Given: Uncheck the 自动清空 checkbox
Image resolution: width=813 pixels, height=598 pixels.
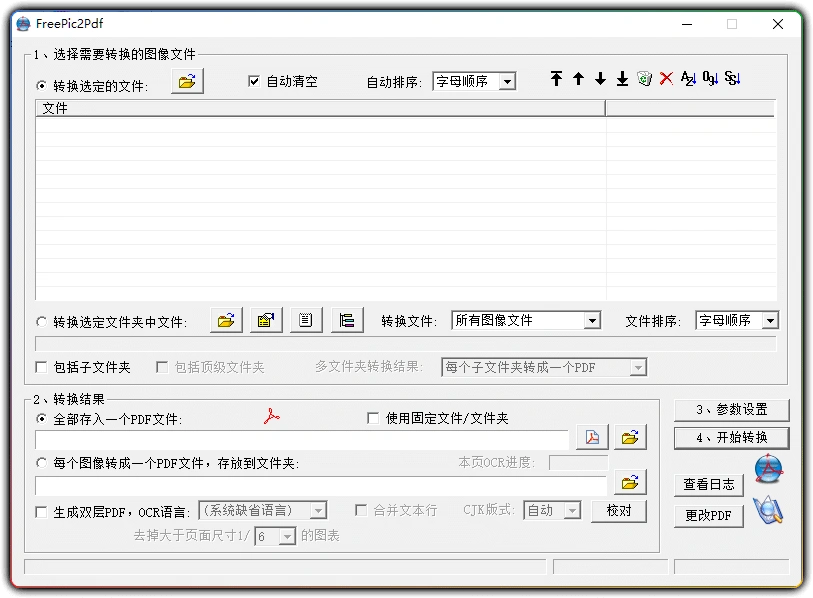Looking at the screenshot, I should tap(255, 82).
